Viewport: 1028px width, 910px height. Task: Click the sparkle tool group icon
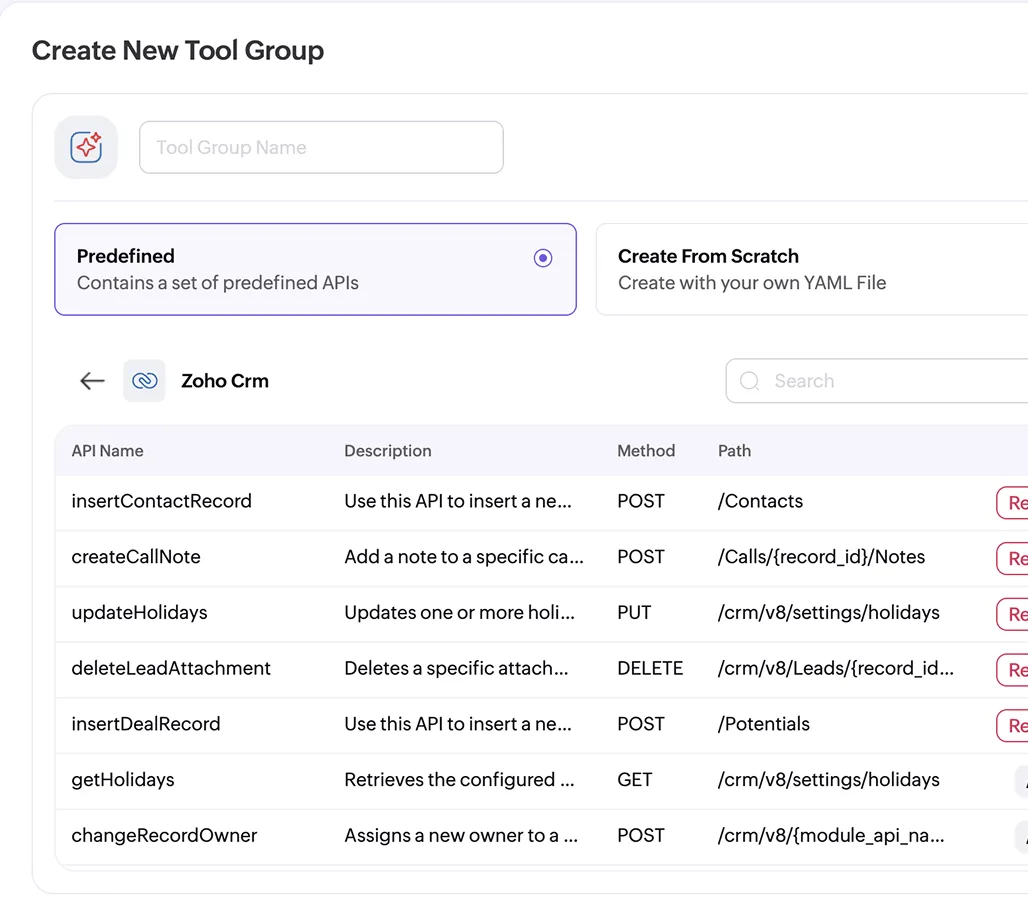[86, 147]
